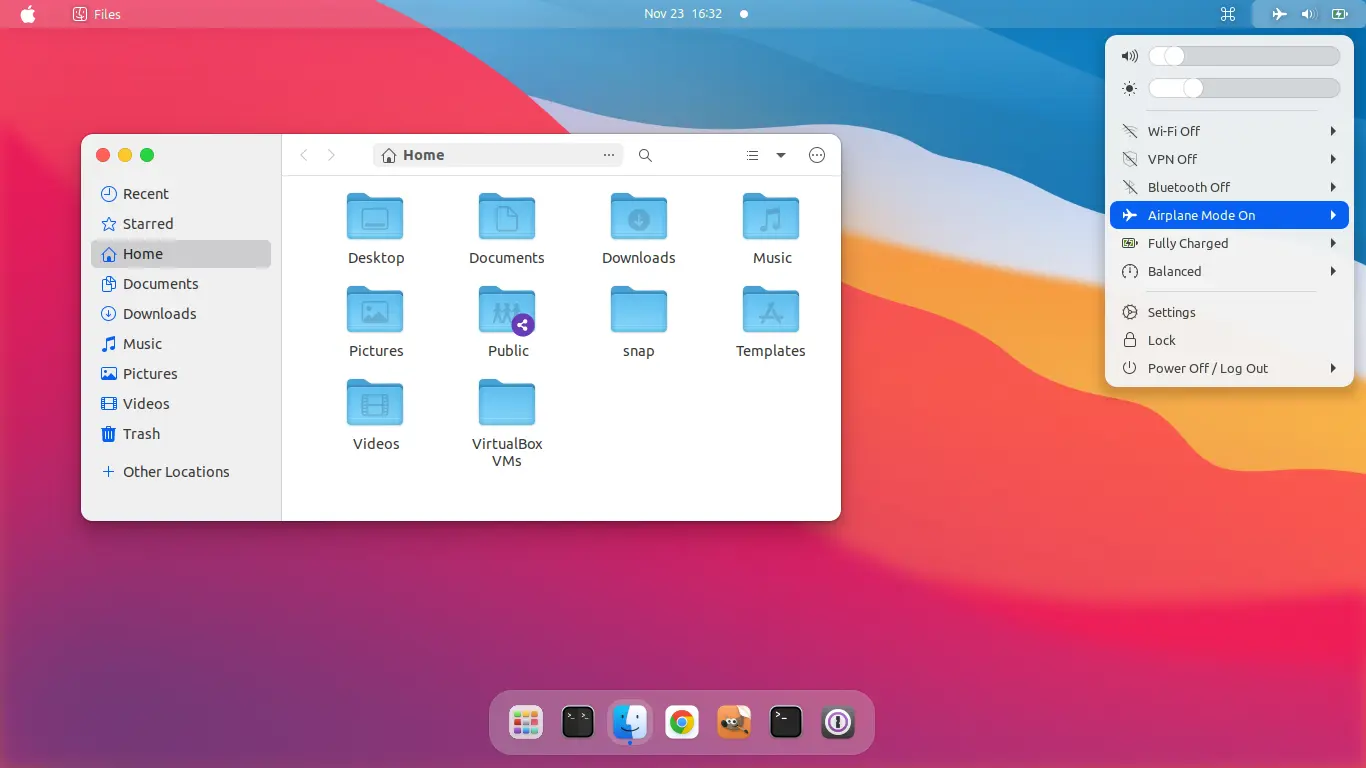The height and width of the screenshot is (768, 1366).
Task: Click the list view toggle icon
Action: pos(753,155)
